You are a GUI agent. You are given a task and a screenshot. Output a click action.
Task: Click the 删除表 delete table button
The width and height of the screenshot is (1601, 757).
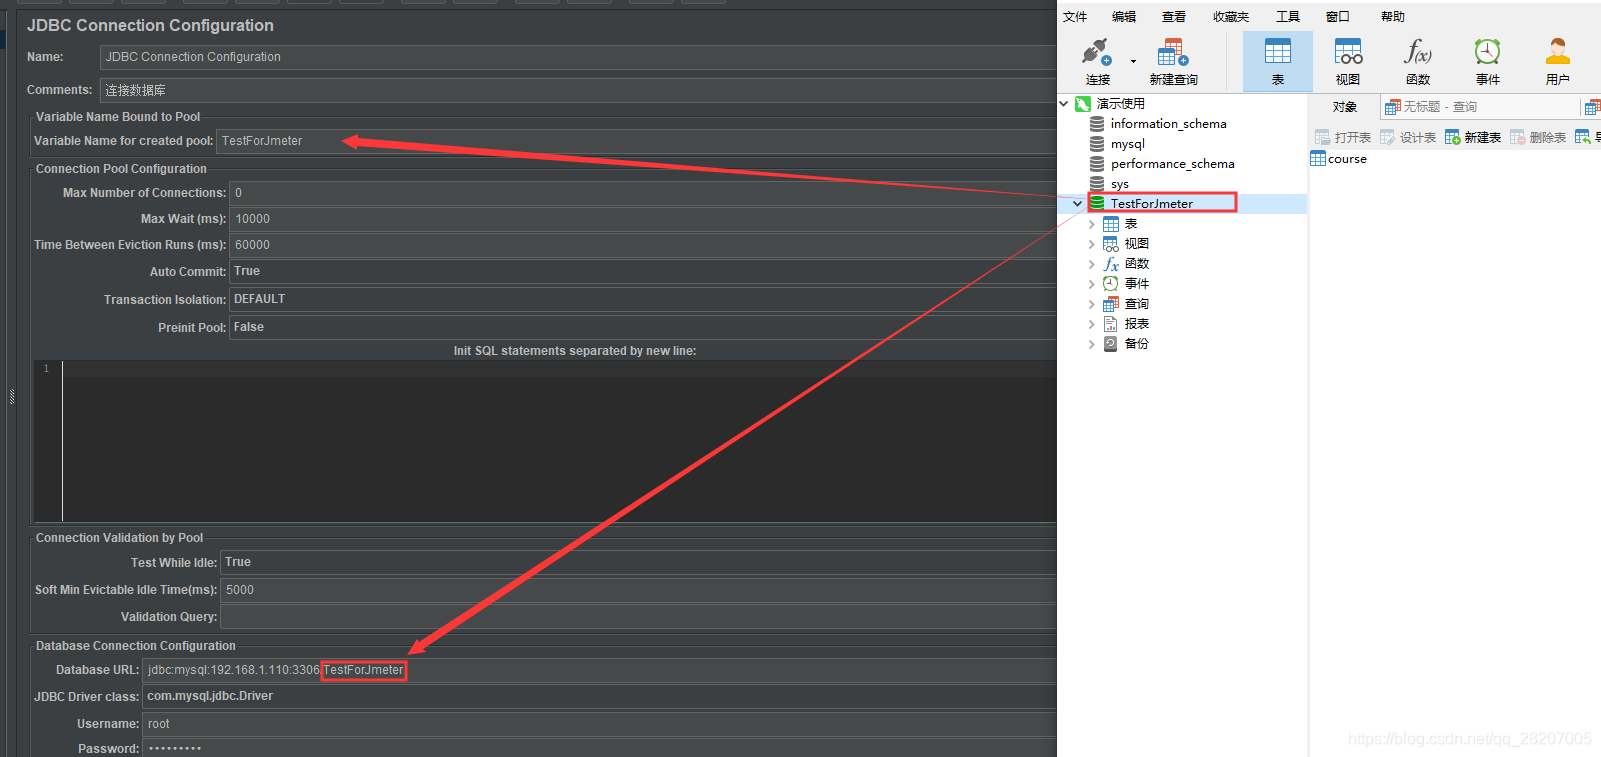click(x=1538, y=138)
